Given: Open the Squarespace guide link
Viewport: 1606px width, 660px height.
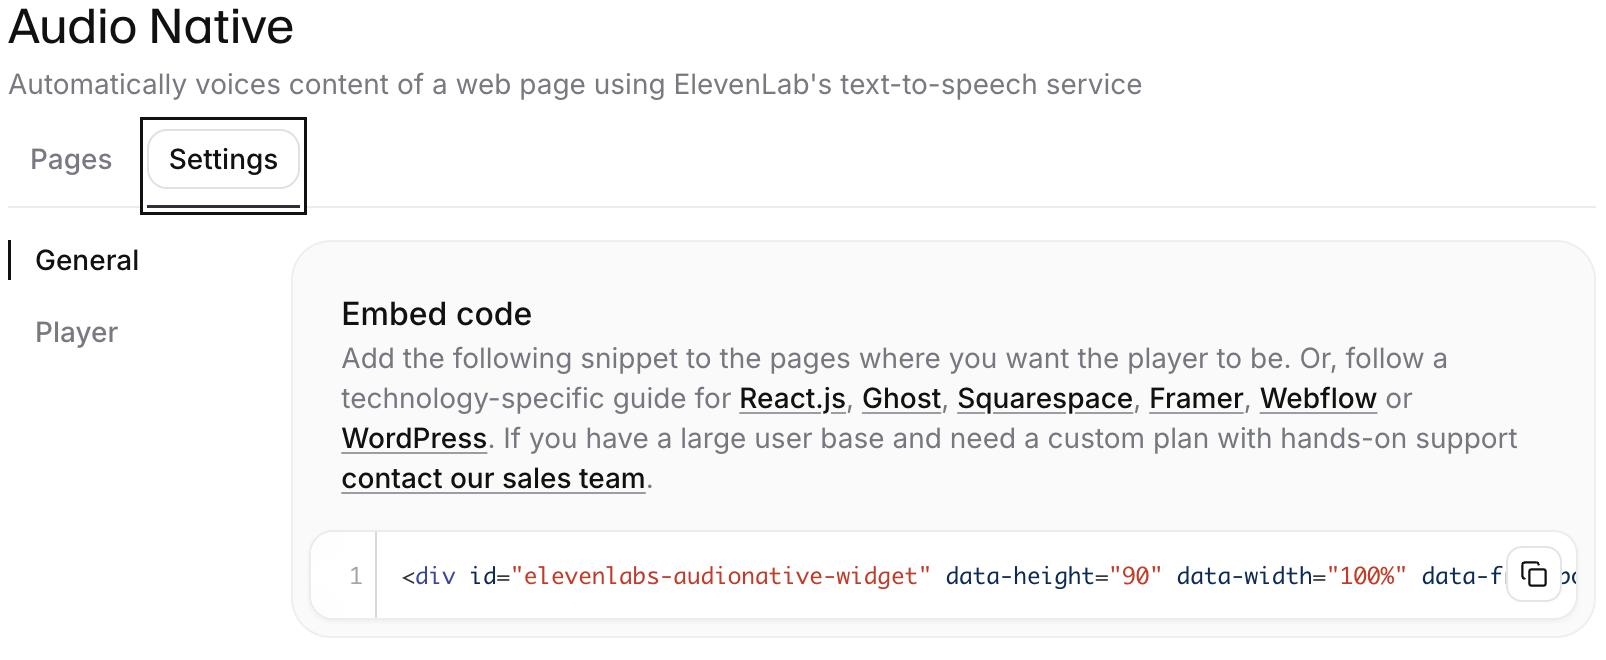Looking at the screenshot, I should (1045, 399).
